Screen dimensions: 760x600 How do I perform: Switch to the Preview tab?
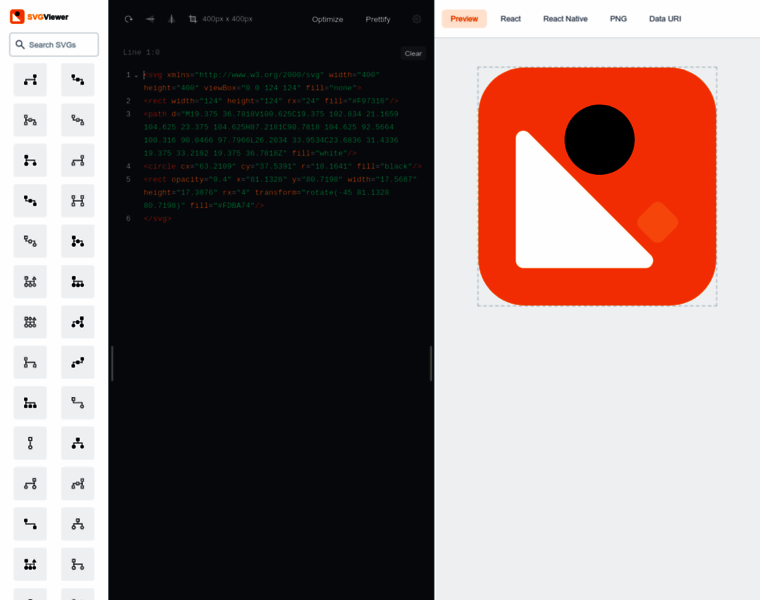(x=464, y=19)
